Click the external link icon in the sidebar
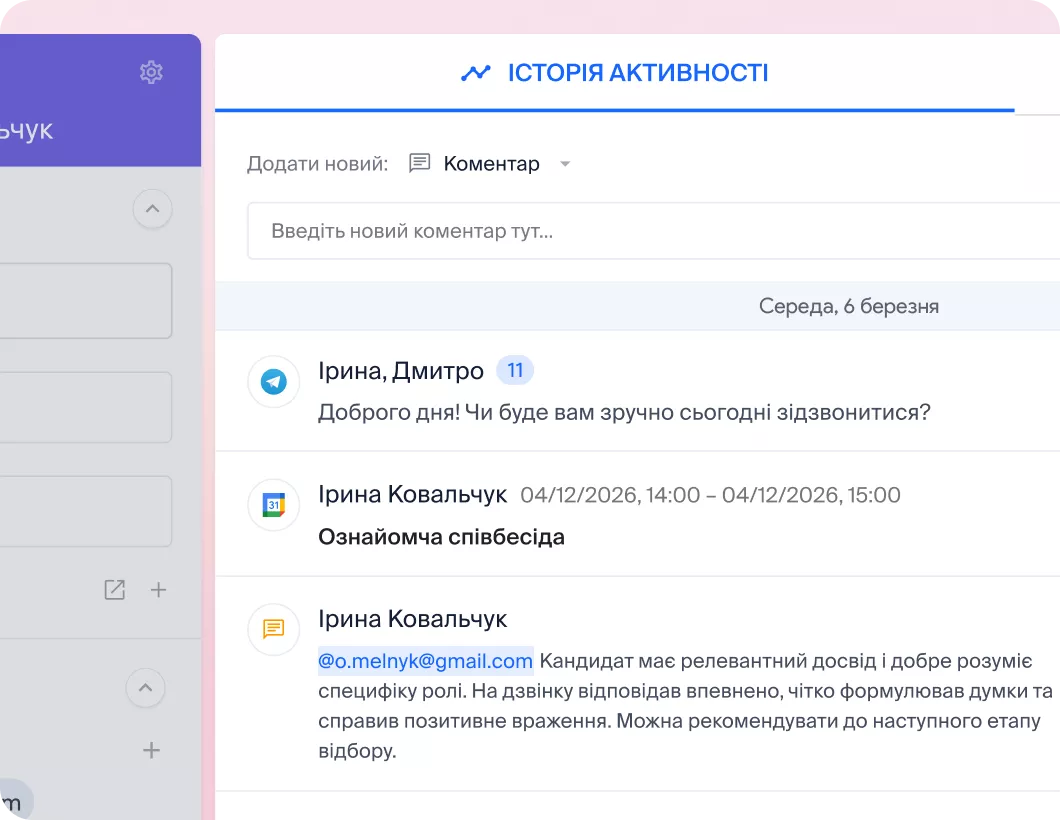 pyautogui.click(x=114, y=590)
